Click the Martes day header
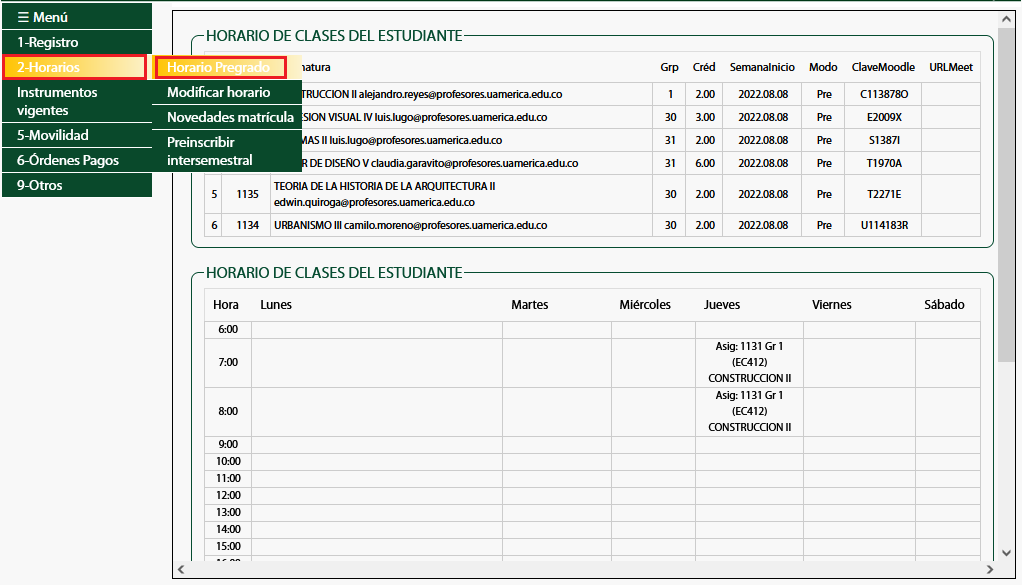 (x=529, y=305)
